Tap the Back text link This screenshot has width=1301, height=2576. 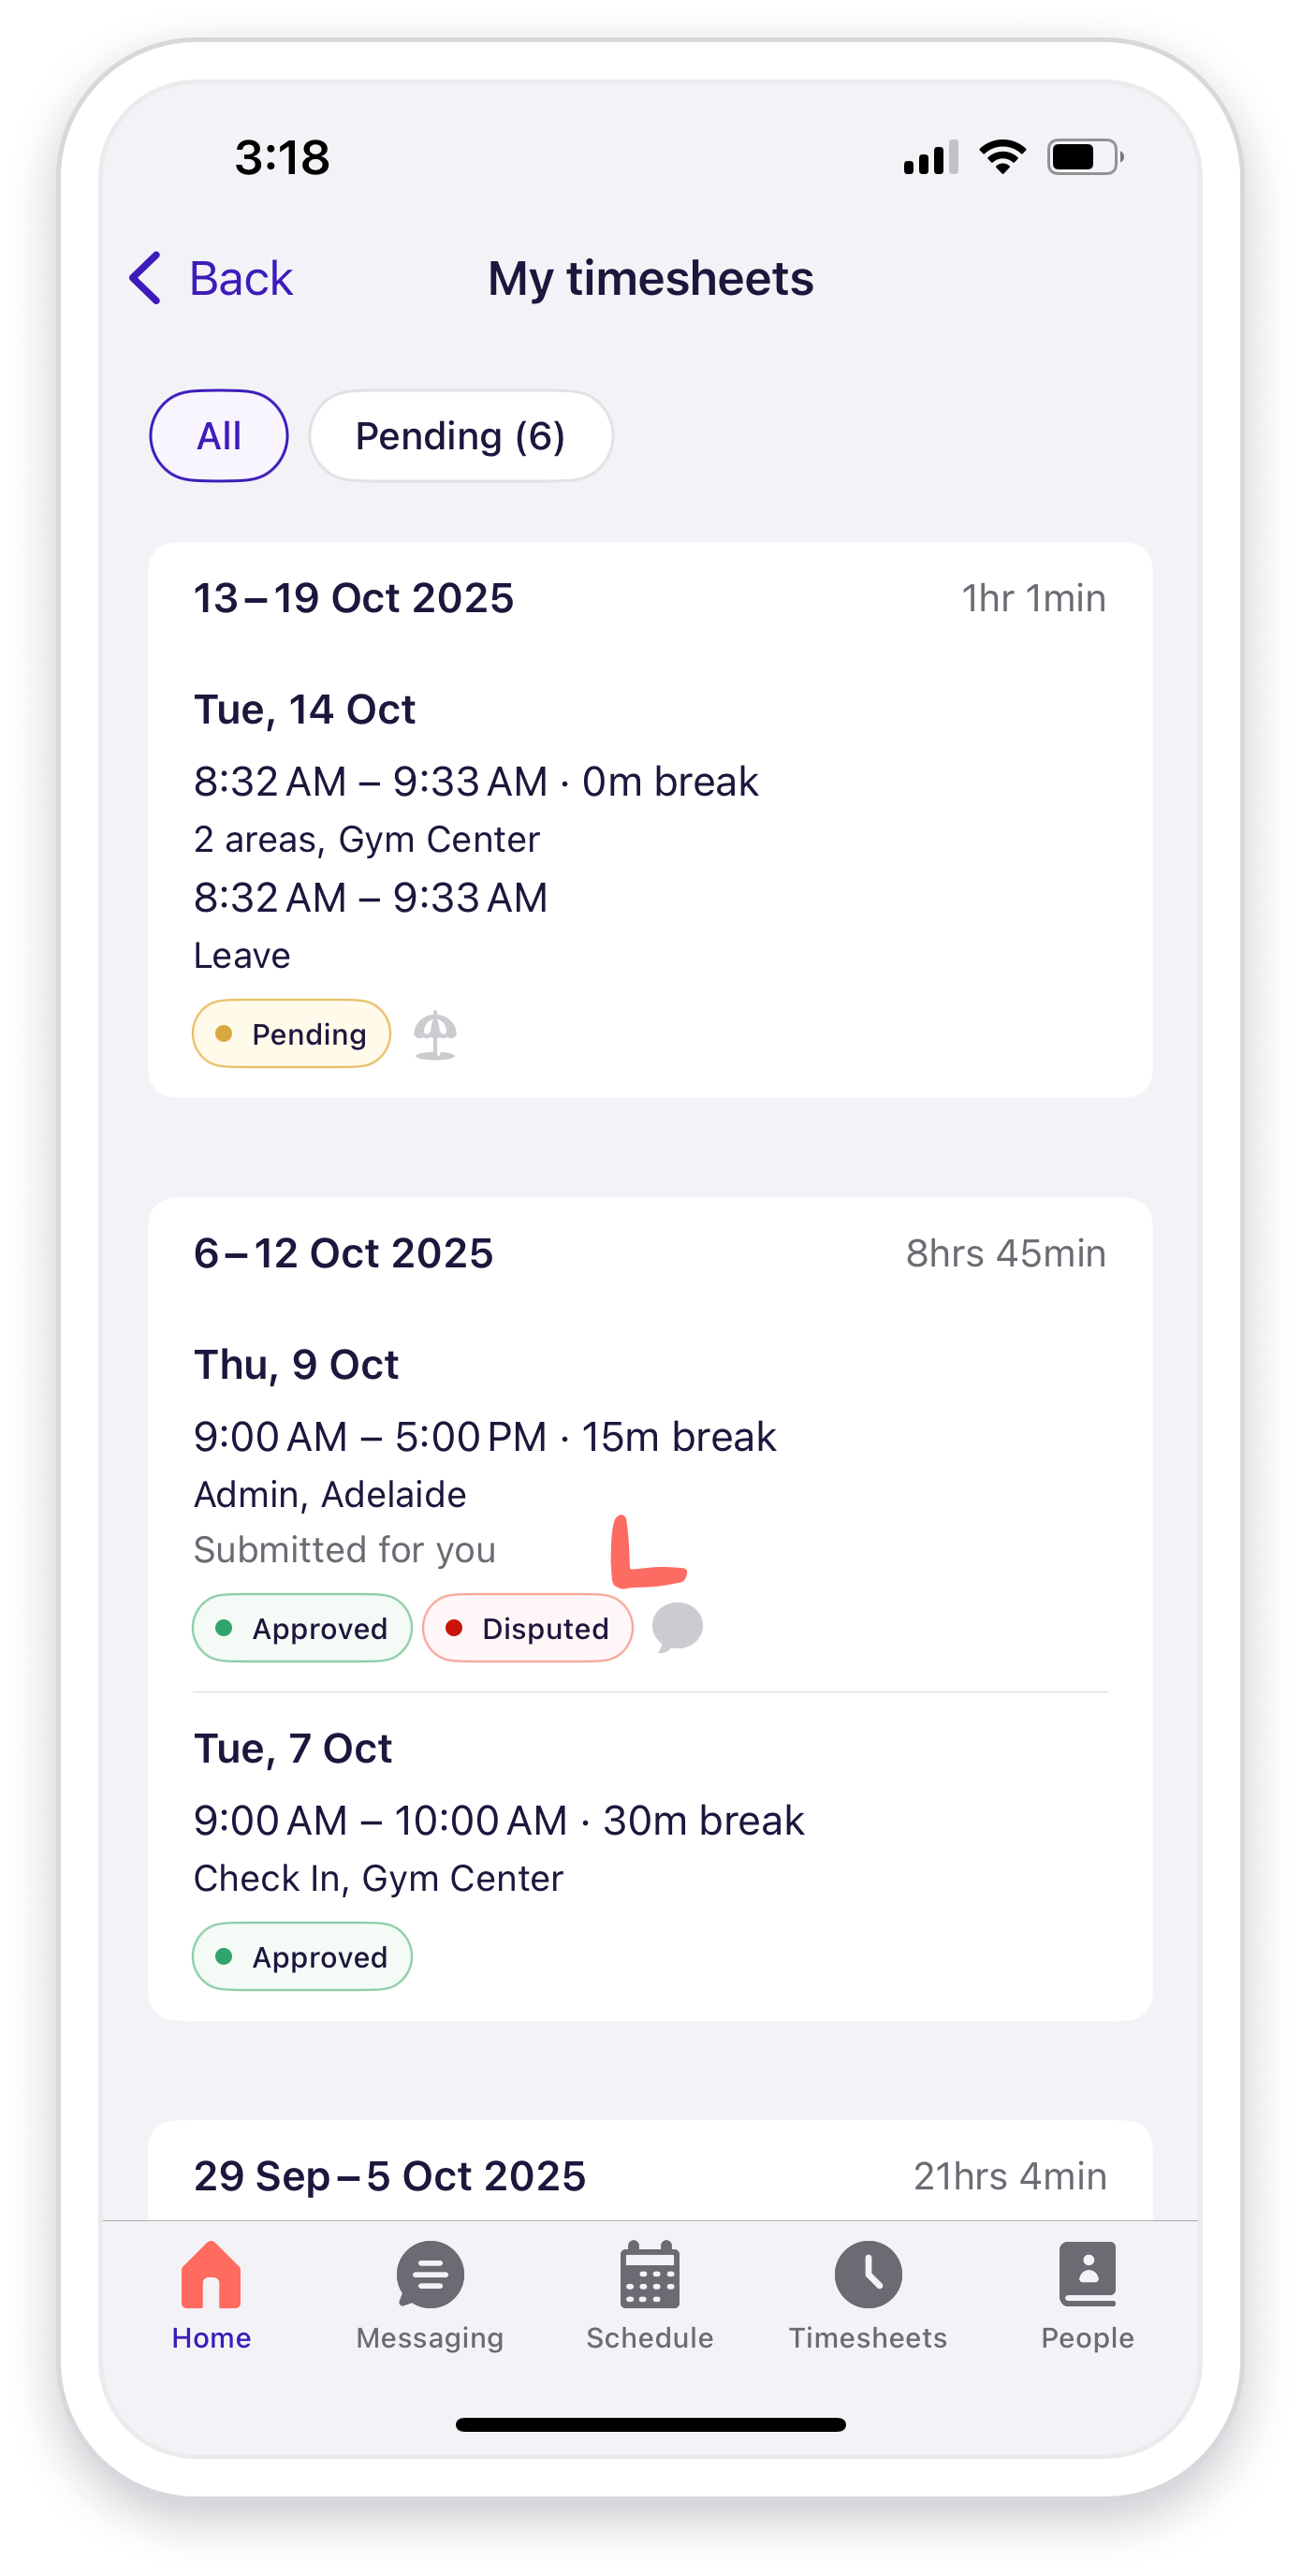click(241, 278)
